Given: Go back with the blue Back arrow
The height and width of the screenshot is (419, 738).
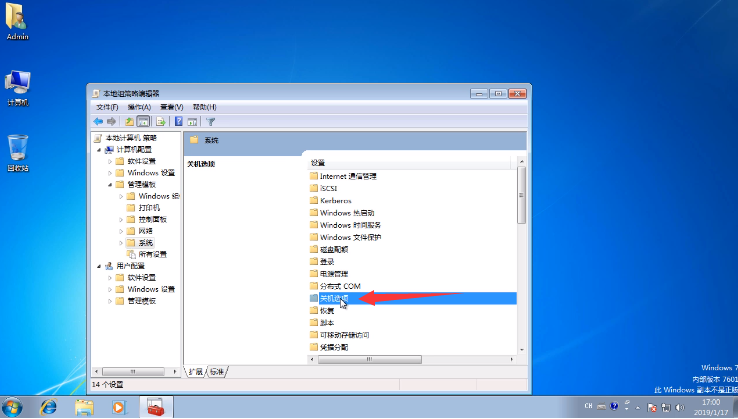Looking at the screenshot, I should point(98,121).
